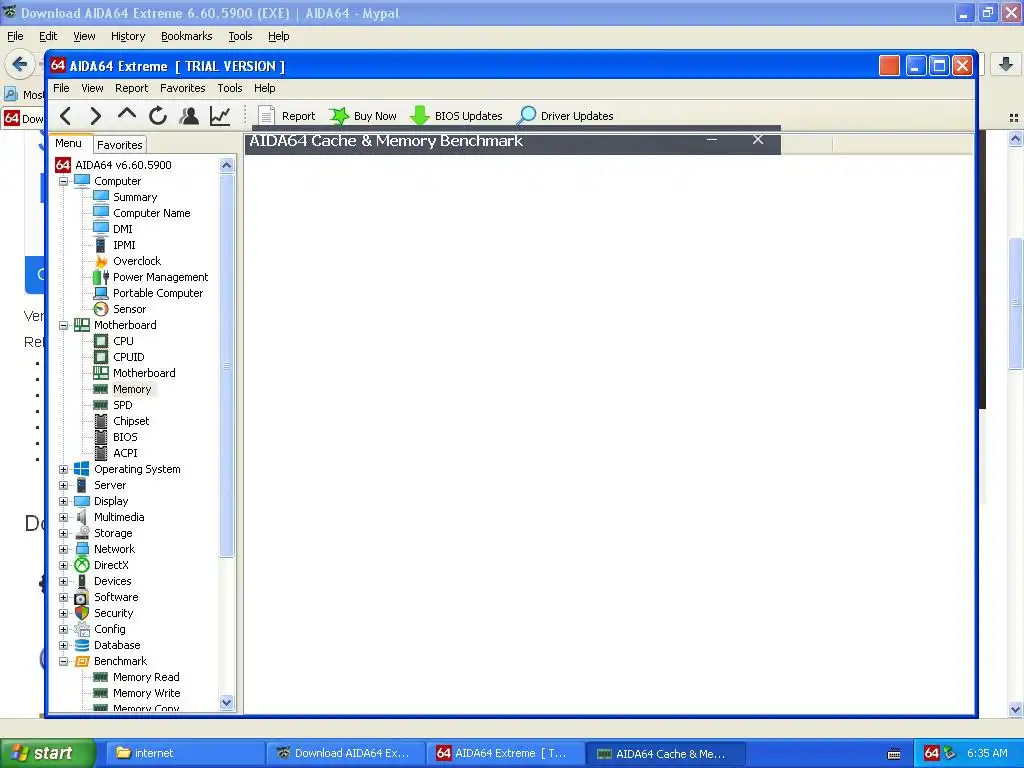The height and width of the screenshot is (768, 1024).
Task: Expand the Display tree node
Action: (63, 502)
